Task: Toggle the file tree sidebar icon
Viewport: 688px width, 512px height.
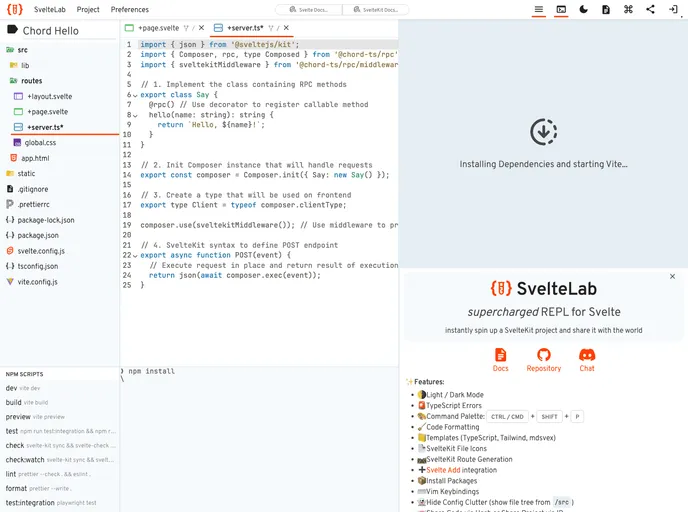Action: point(538,9)
